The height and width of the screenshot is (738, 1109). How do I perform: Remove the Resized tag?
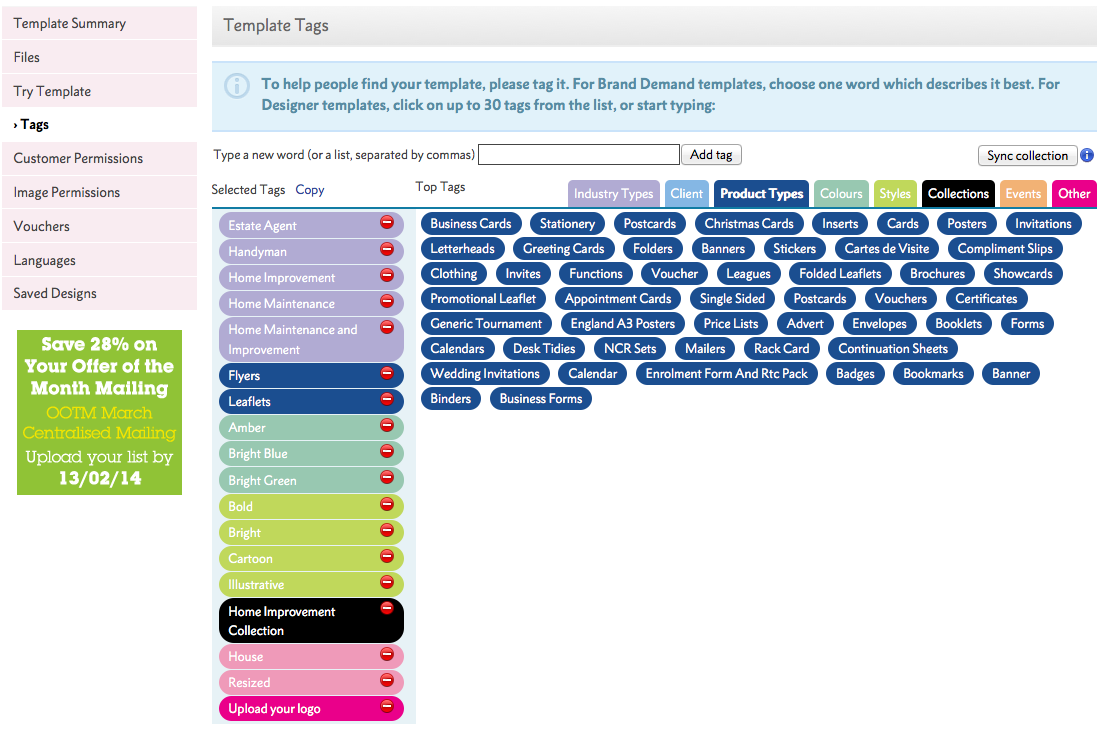pyautogui.click(x=387, y=680)
